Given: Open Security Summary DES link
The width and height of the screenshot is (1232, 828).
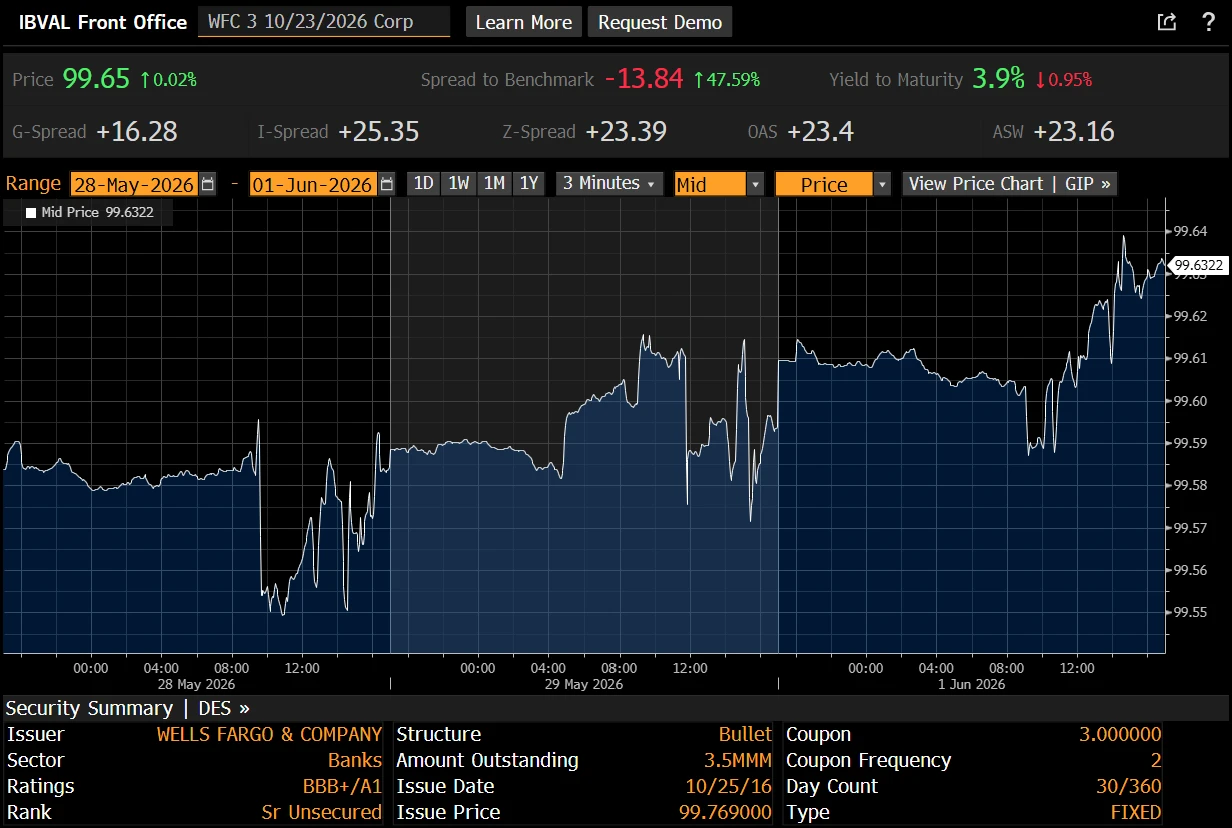Looking at the screenshot, I should 127,708.
